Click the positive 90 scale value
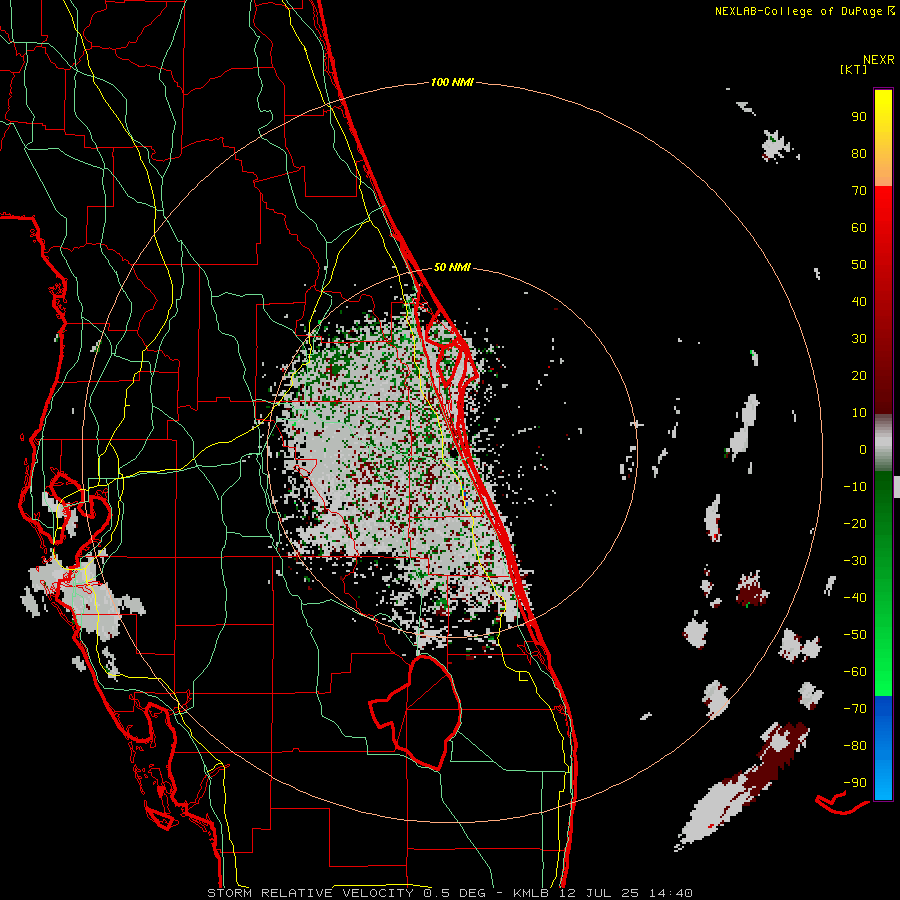The width and height of the screenshot is (900, 900). coord(859,117)
